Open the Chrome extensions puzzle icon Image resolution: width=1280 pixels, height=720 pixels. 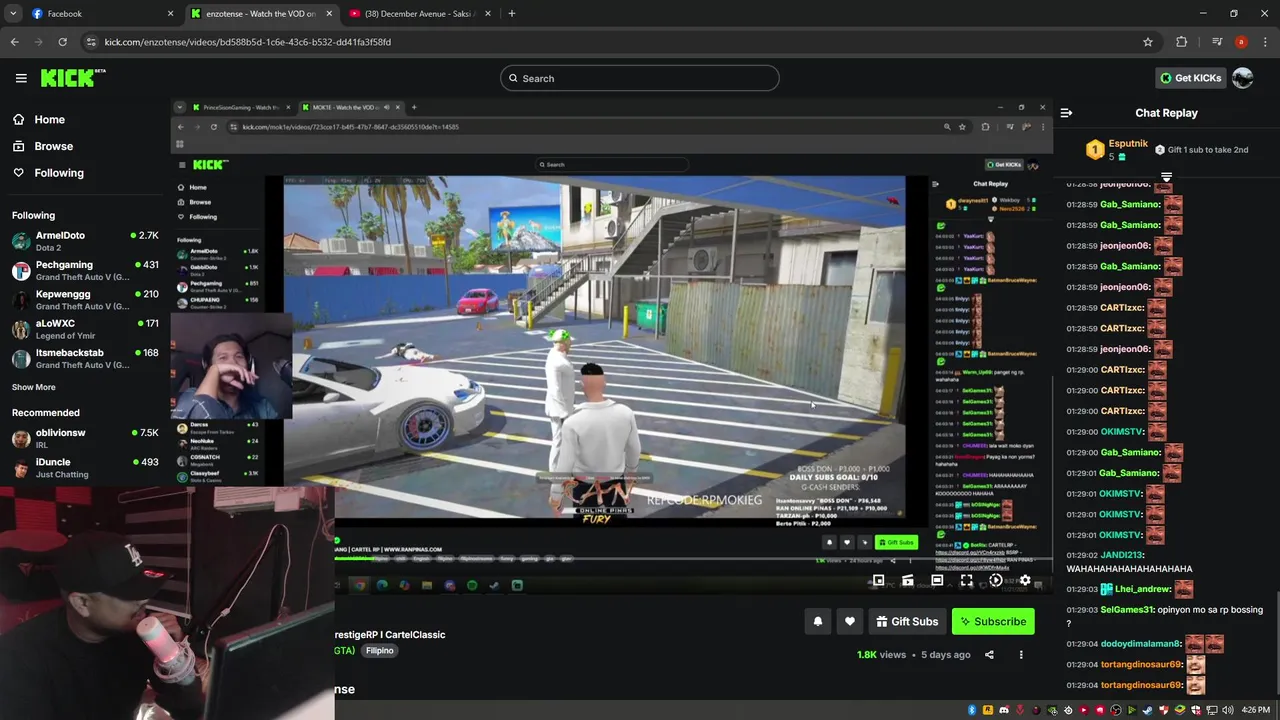[1182, 42]
